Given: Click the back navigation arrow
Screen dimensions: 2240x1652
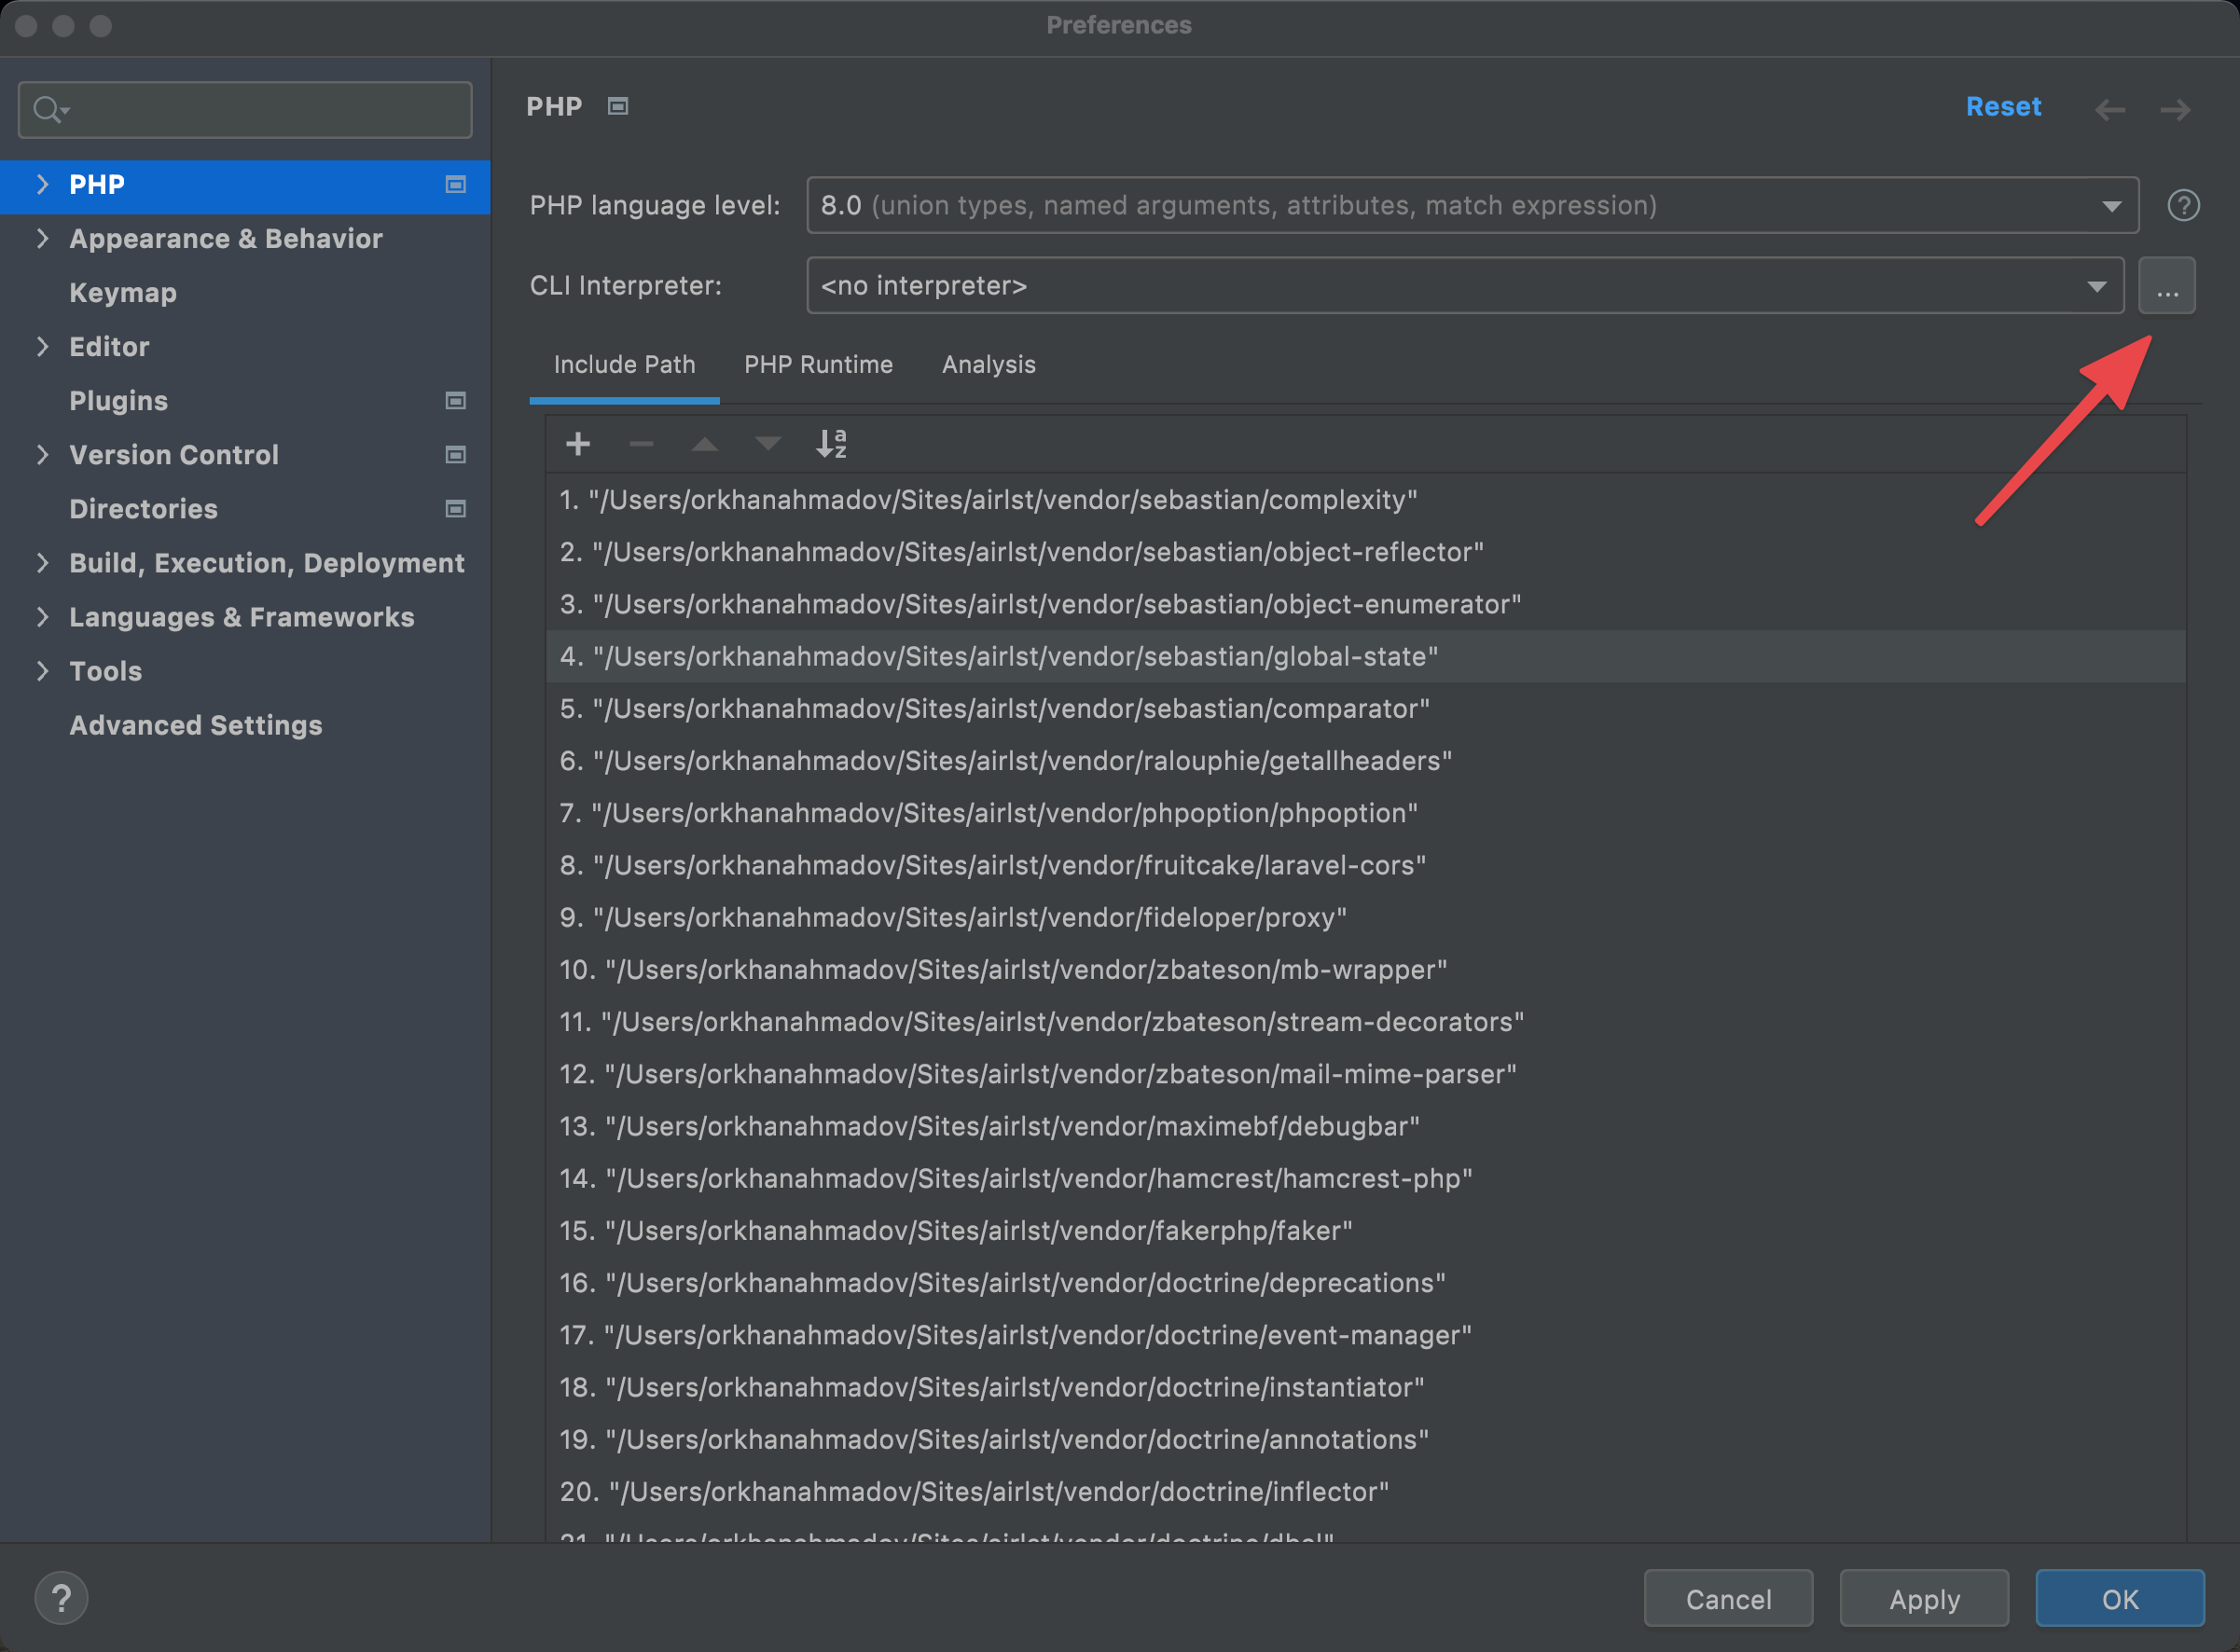Looking at the screenshot, I should [x=2110, y=109].
